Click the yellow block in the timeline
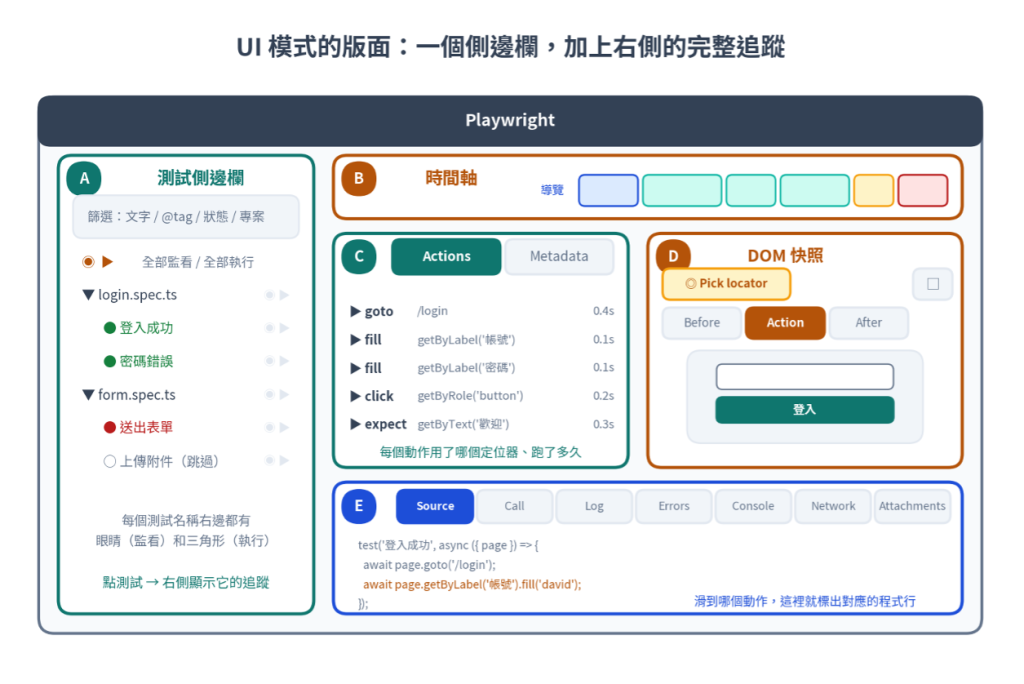Screen dimensions: 1024x684 click(873, 190)
